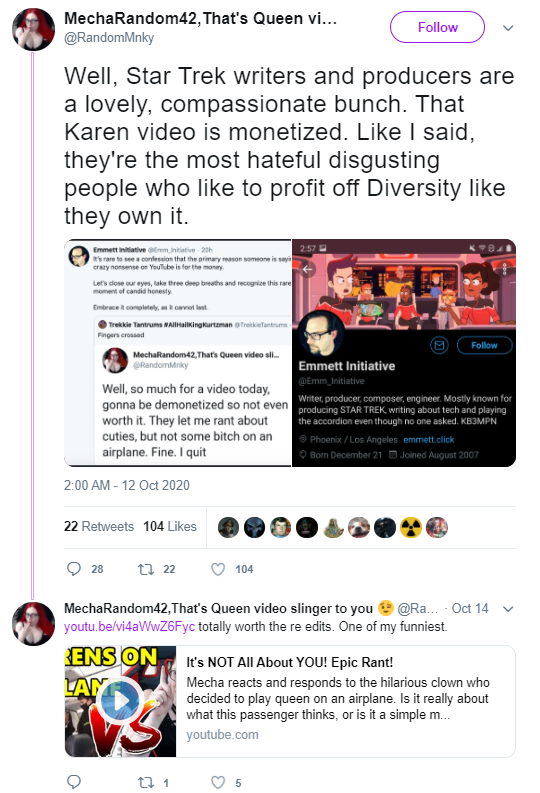View the 104 Likes list
The height and width of the screenshot is (793, 540).
(170, 526)
